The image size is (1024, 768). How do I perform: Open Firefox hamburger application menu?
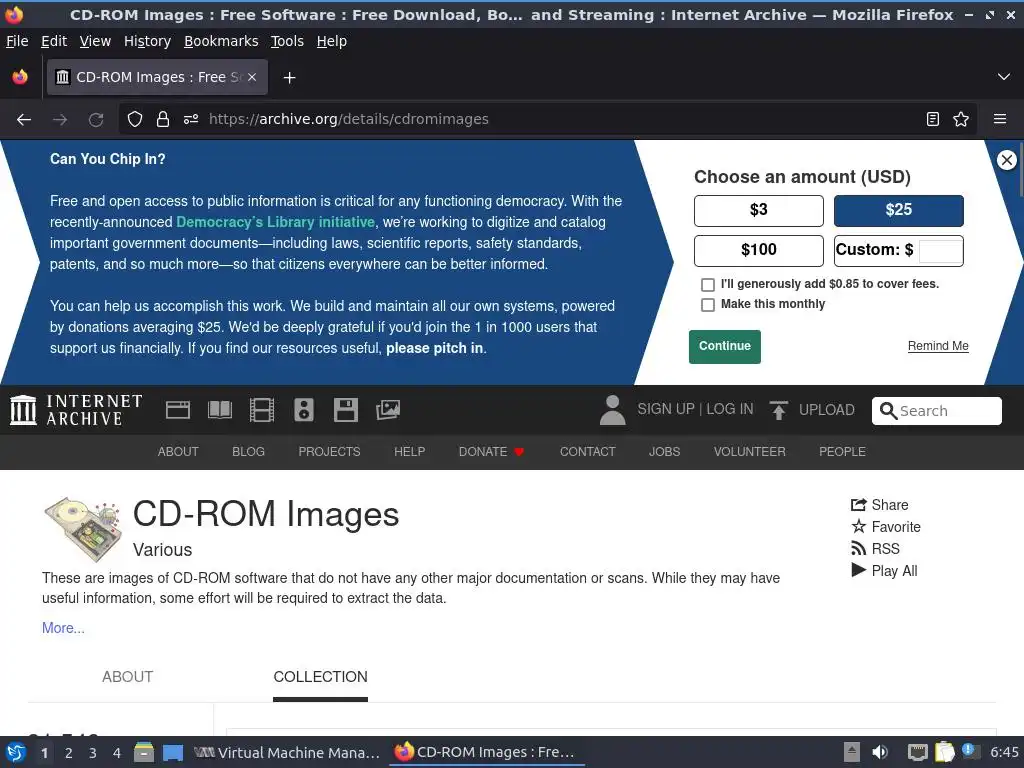(x=1000, y=120)
